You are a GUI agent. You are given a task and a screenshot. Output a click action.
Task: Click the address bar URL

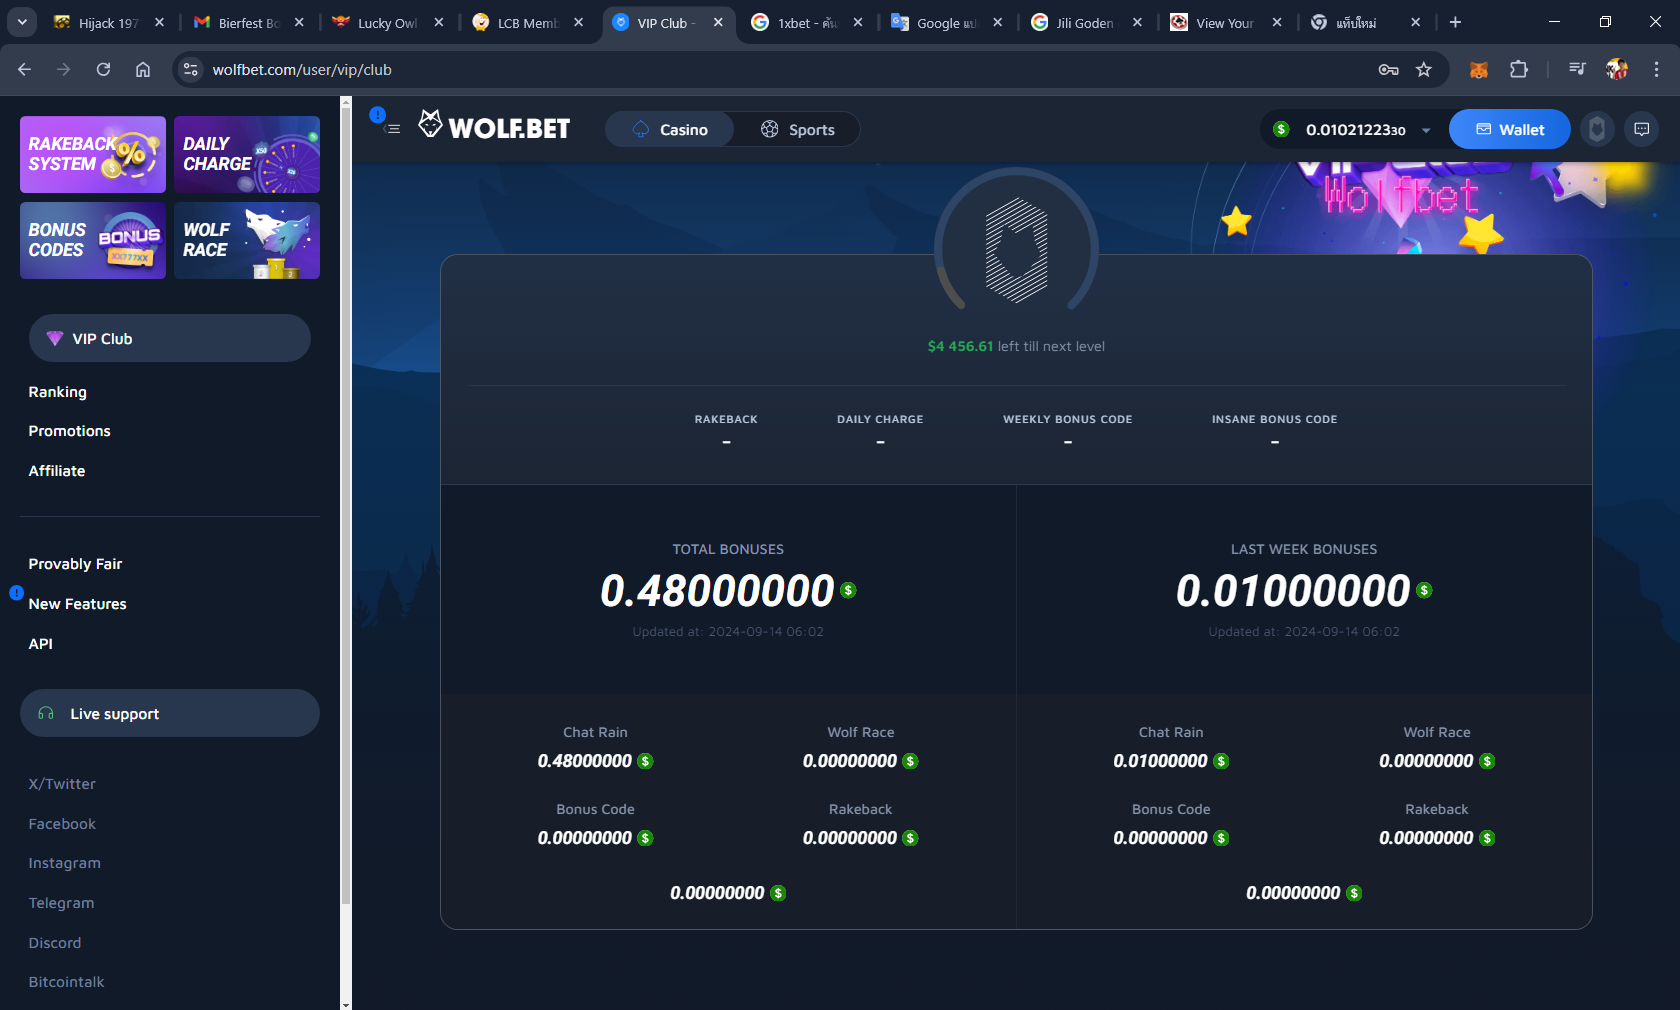pos(302,69)
